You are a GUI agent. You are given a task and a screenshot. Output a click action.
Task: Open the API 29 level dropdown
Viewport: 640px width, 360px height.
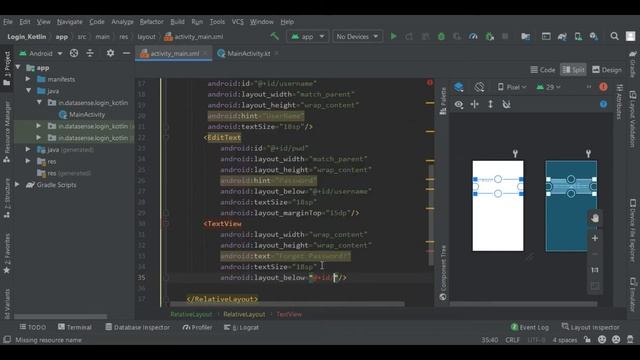(x=548, y=87)
